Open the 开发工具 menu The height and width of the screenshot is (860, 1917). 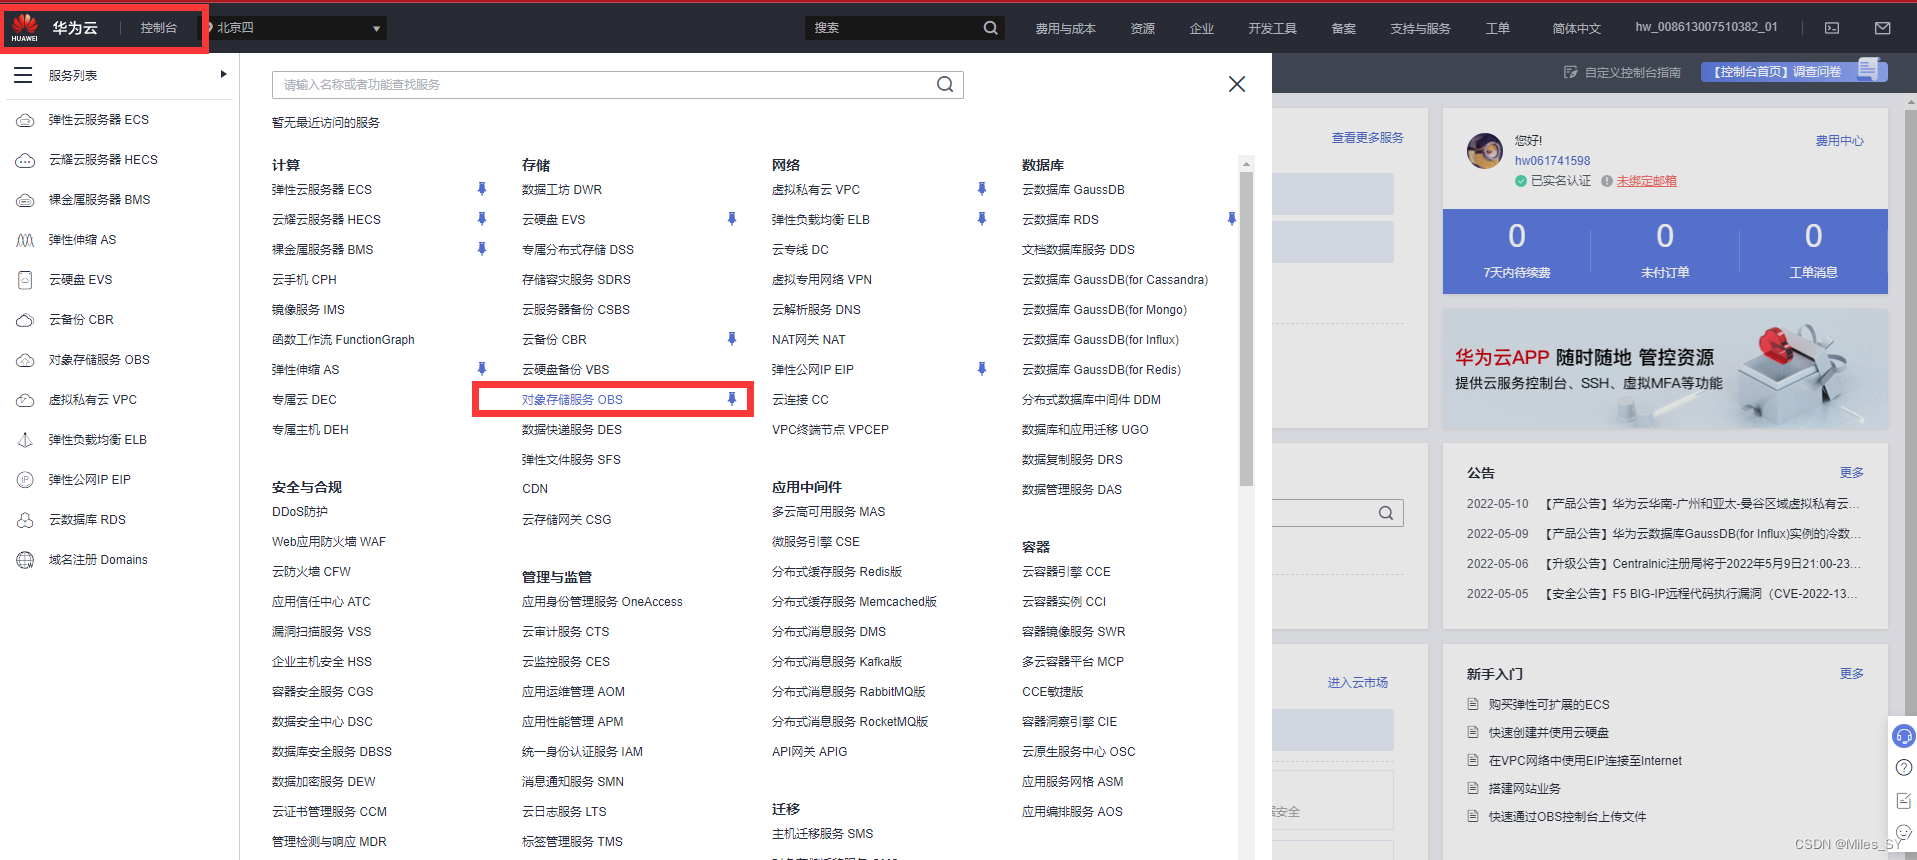1272,28
